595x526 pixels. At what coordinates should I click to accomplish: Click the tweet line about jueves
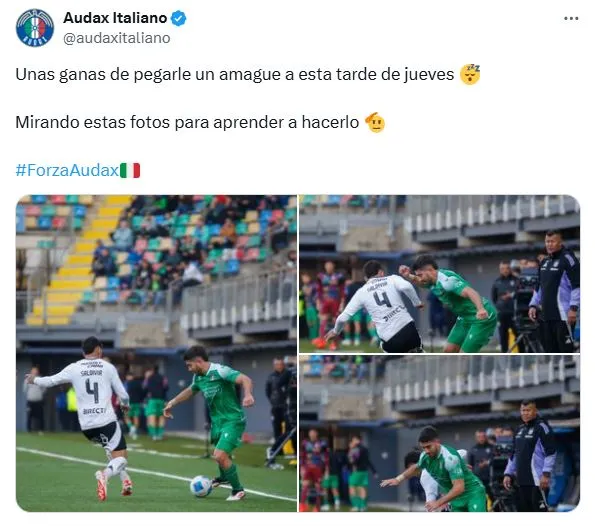[x=235, y=74]
